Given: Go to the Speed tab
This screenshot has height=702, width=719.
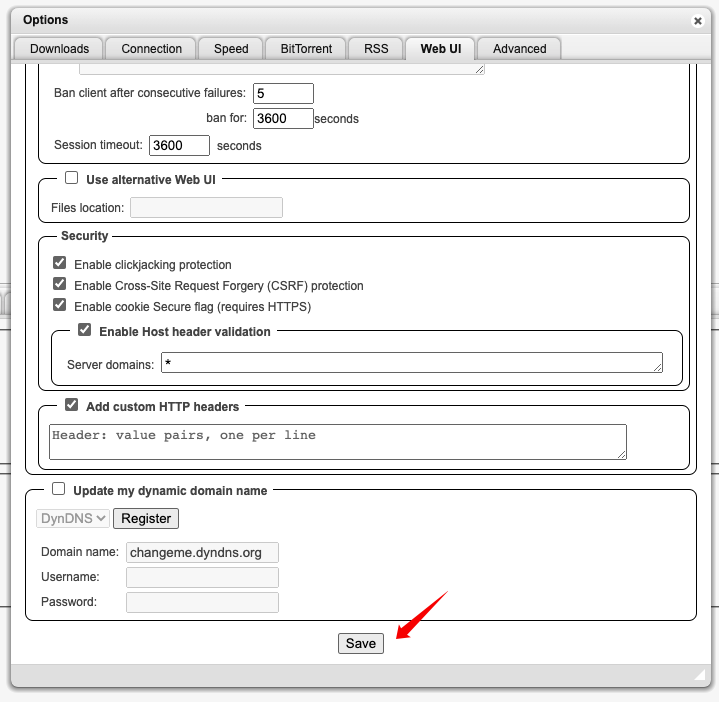Looking at the screenshot, I should click(x=231, y=49).
